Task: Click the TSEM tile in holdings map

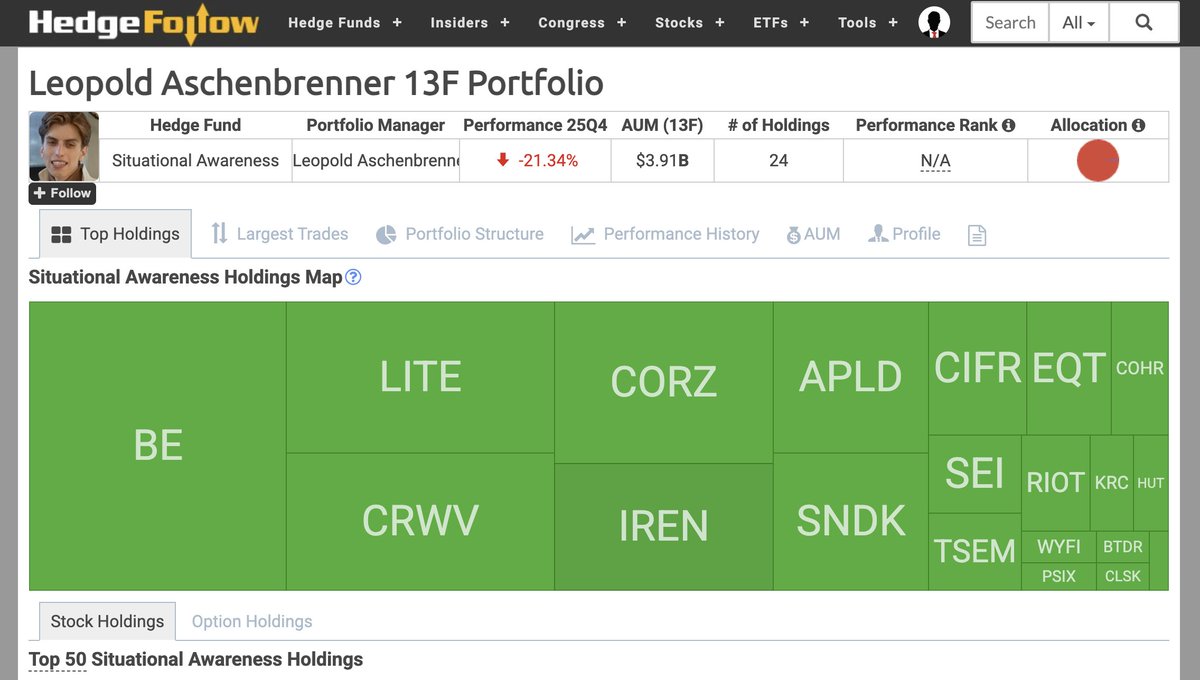Action: 975,551
